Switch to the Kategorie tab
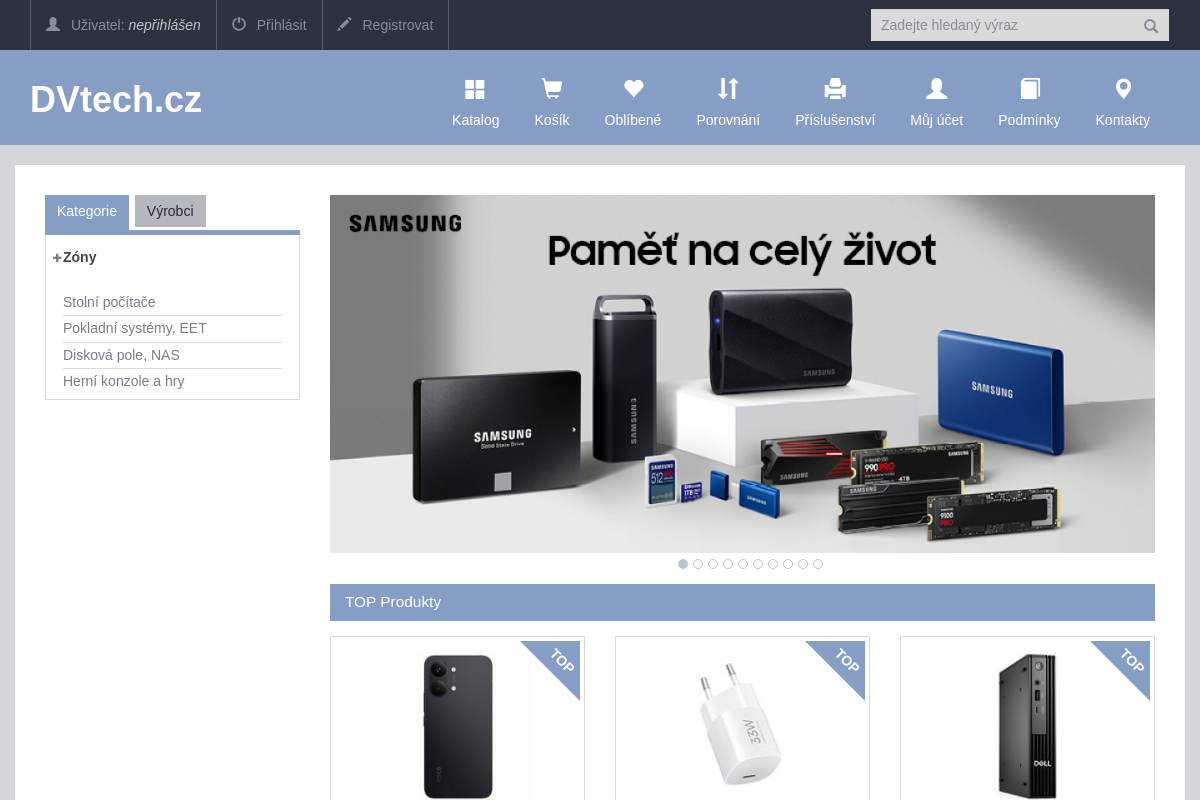Viewport: 1200px width, 800px height. point(87,211)
